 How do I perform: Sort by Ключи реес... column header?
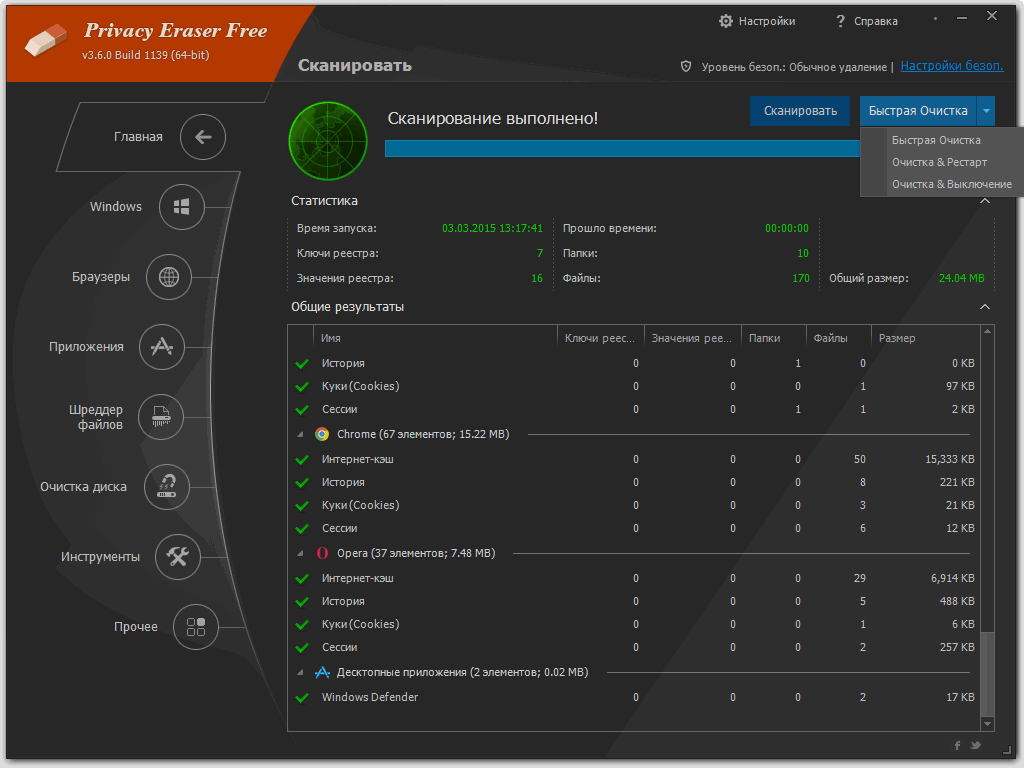point(601,338)
